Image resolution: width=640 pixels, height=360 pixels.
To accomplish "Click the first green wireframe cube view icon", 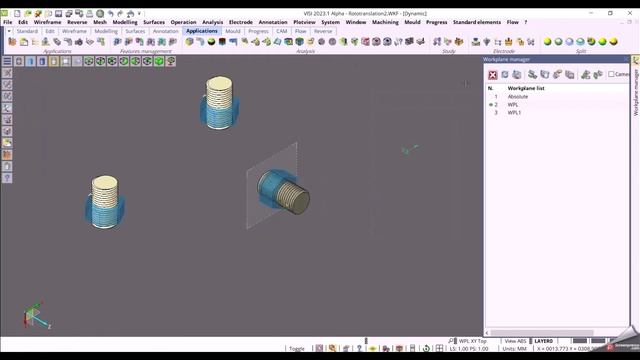I will pos(89,61).
